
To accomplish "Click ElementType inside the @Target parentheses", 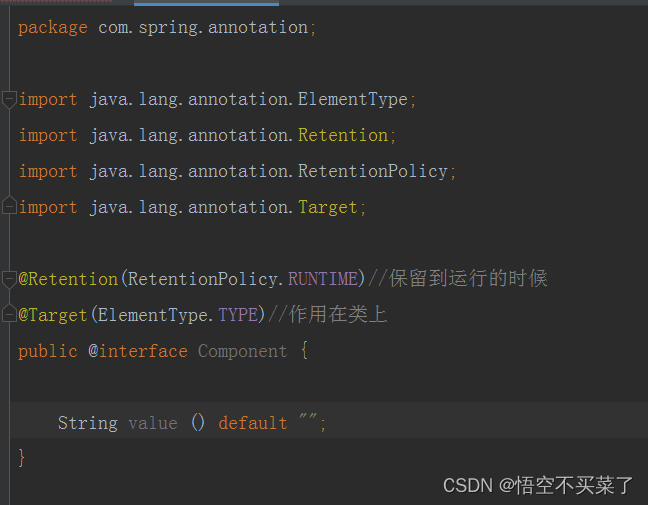I will pyautogui.click(x=153, y=315).
